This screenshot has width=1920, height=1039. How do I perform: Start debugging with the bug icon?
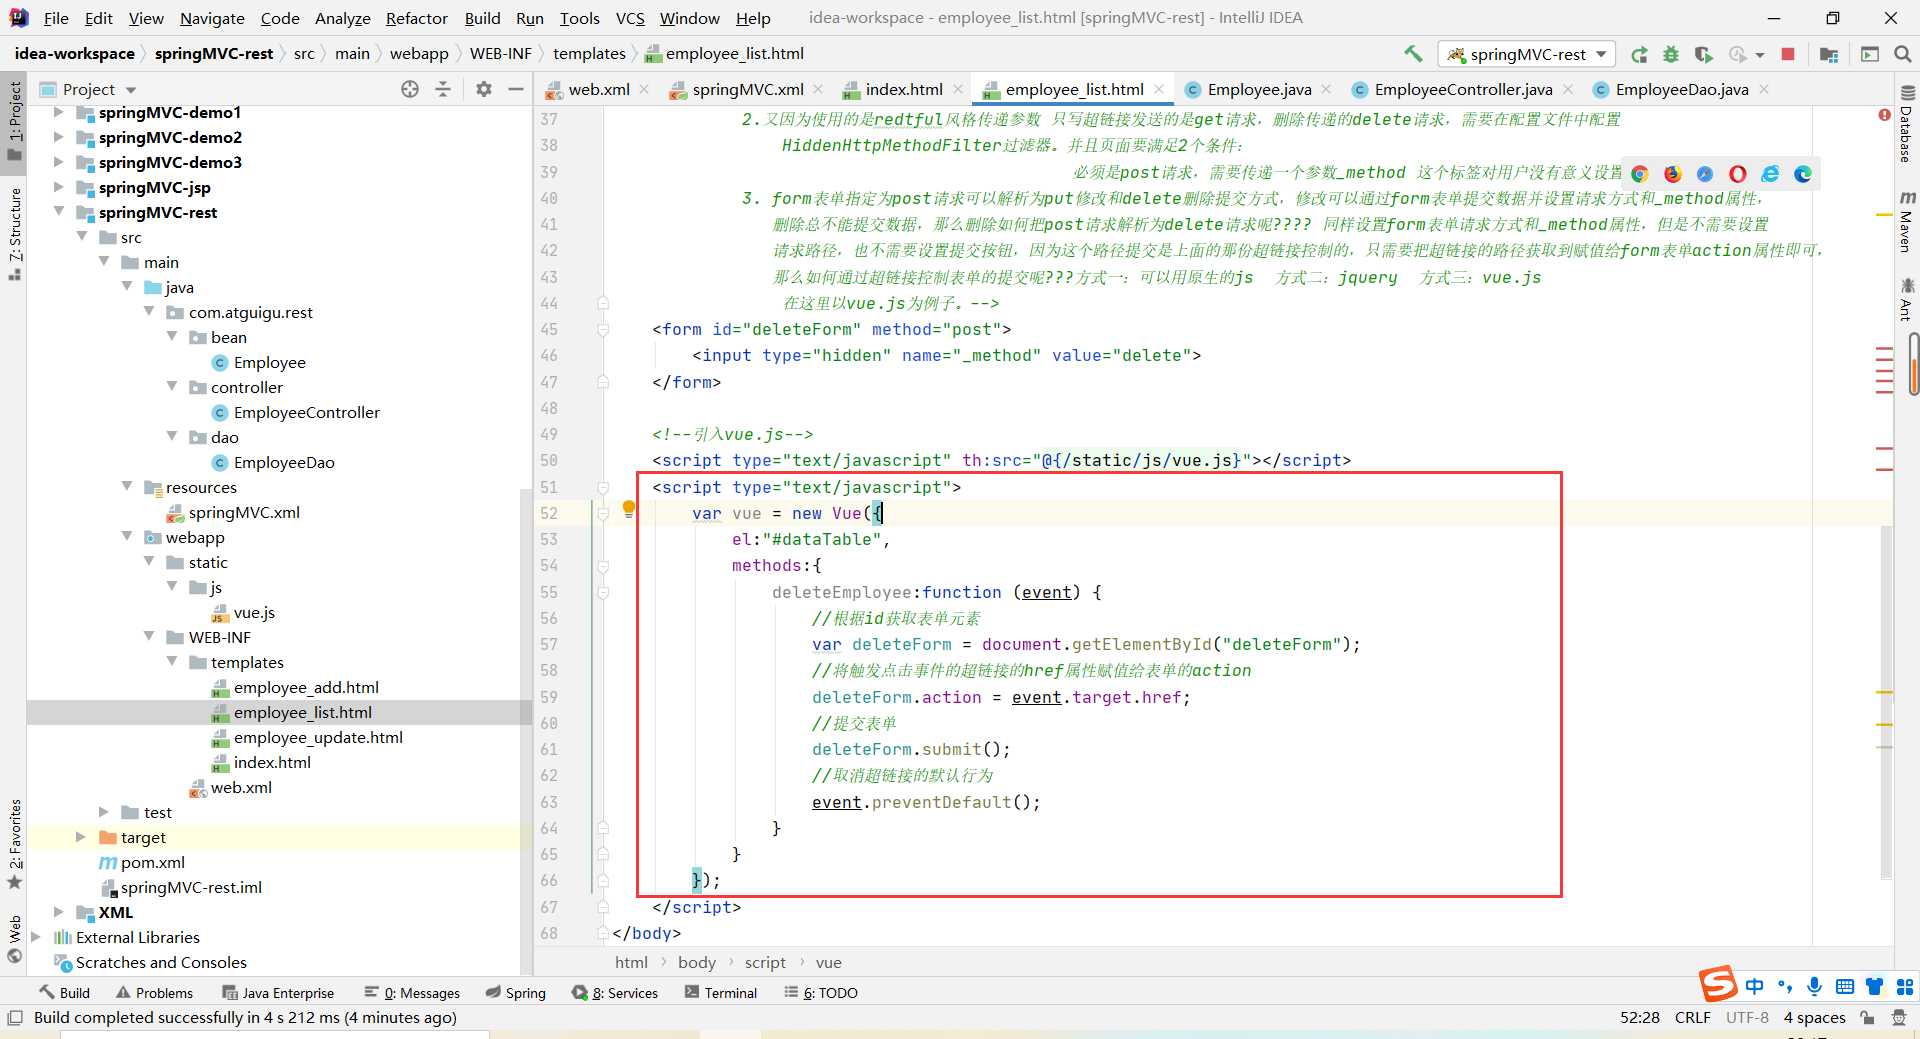[x=1671, y=54]
